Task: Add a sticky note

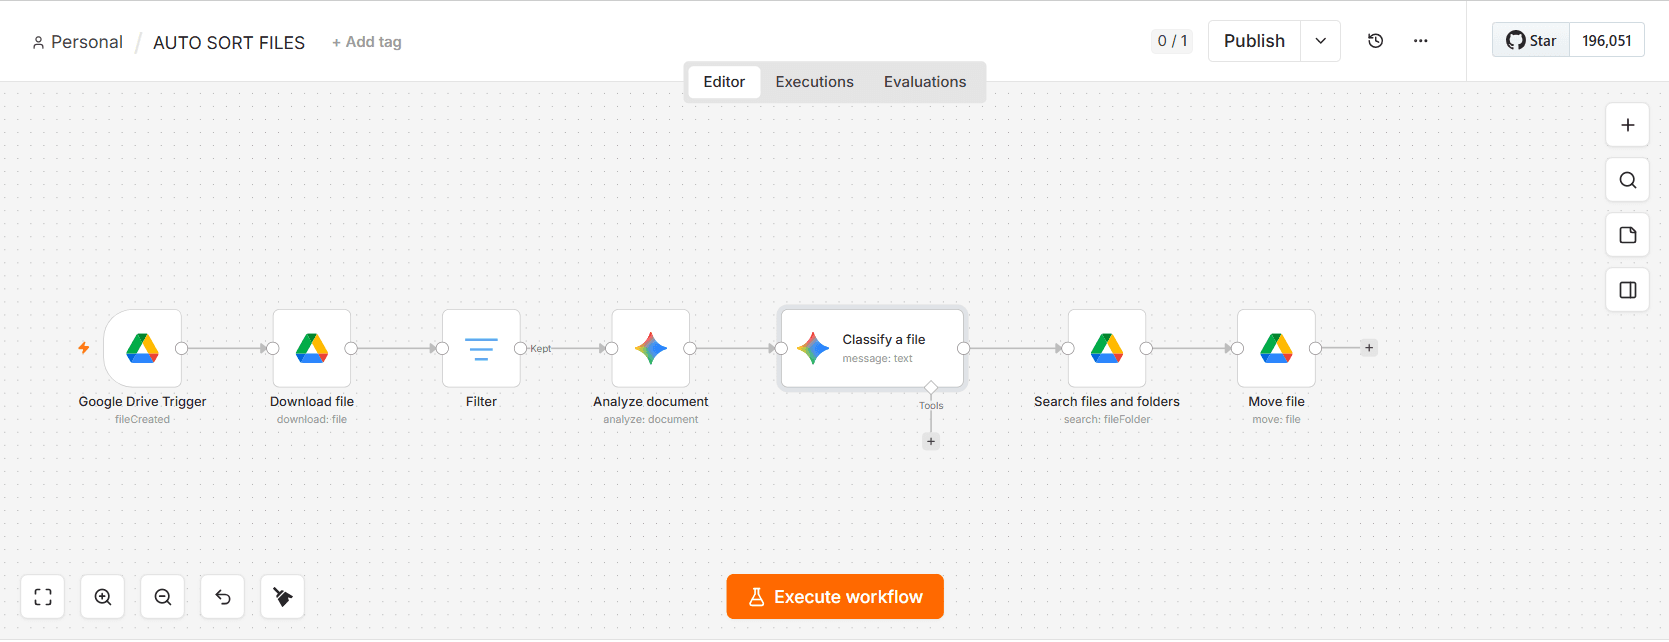Action: pyautogui.click(x=1628, y=235)
